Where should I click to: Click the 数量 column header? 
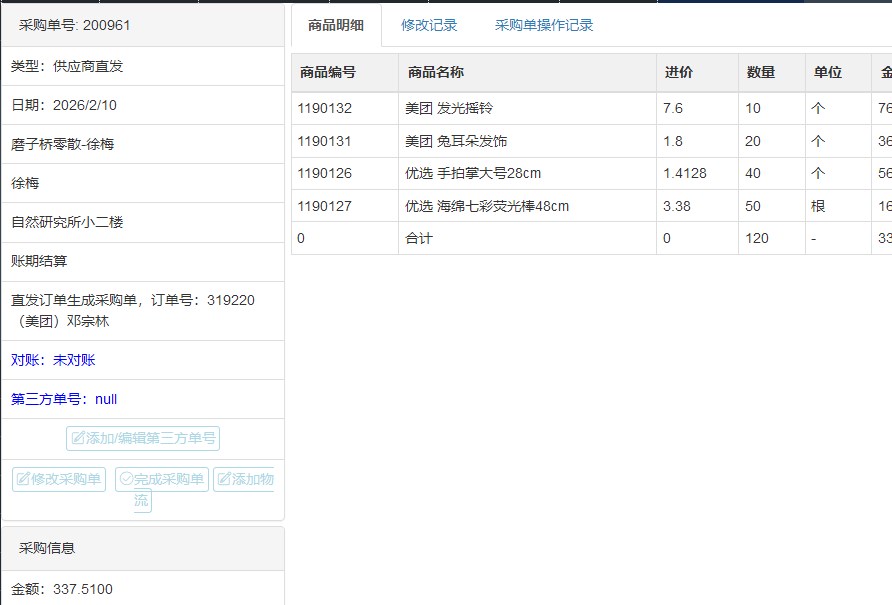[761, 73]
